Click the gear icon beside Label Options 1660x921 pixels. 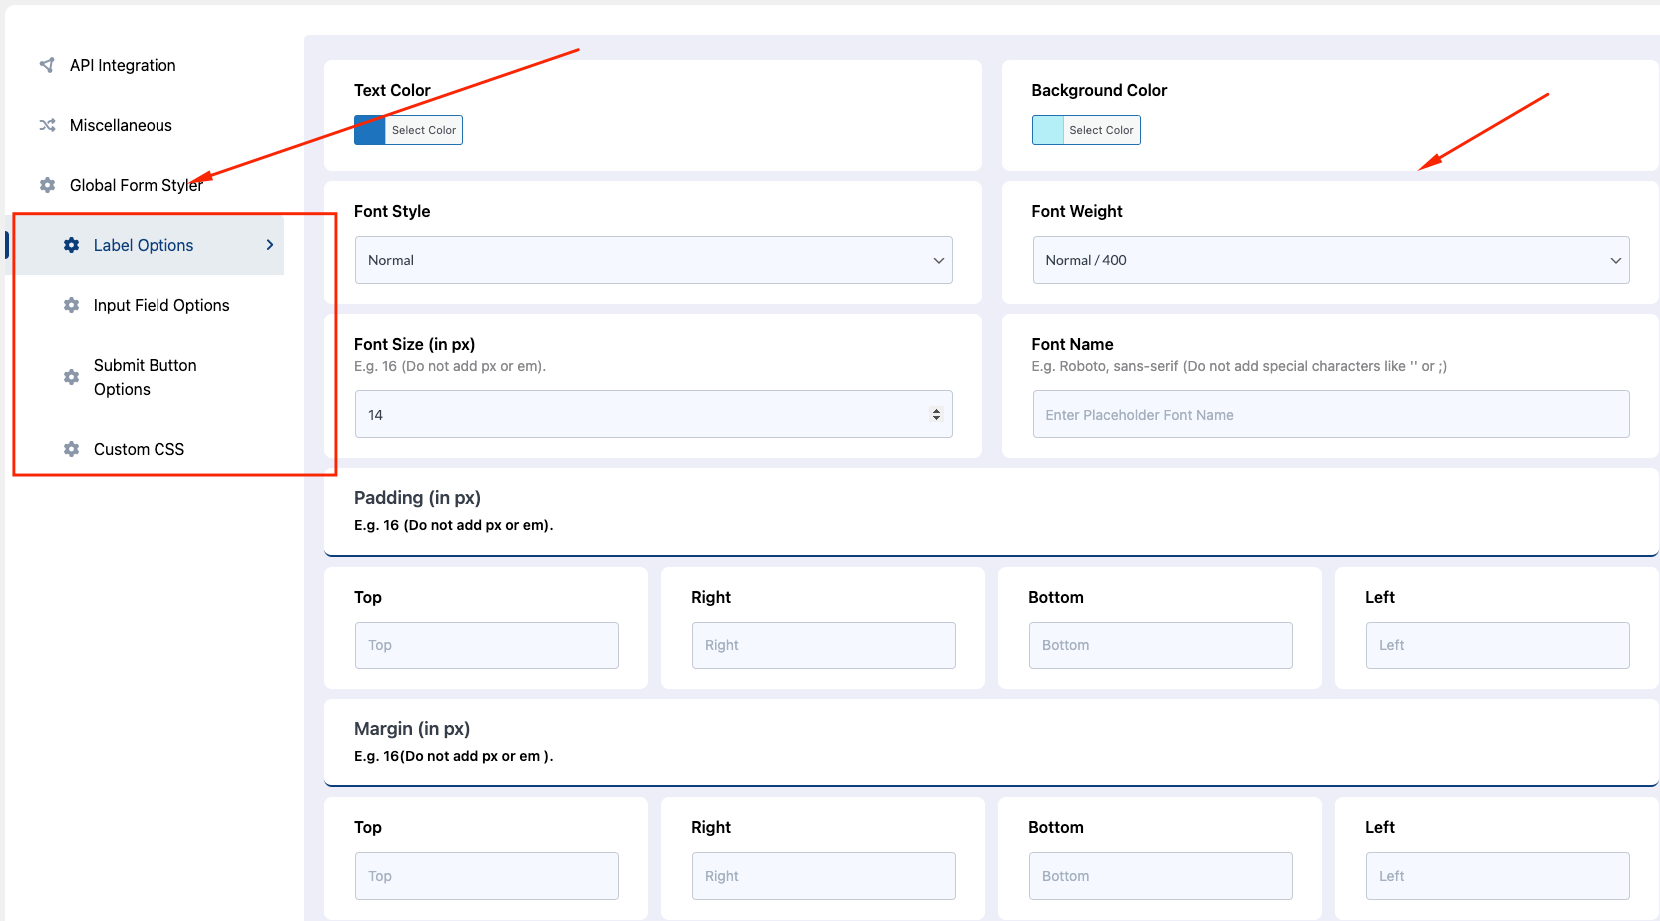click(71, 244)
